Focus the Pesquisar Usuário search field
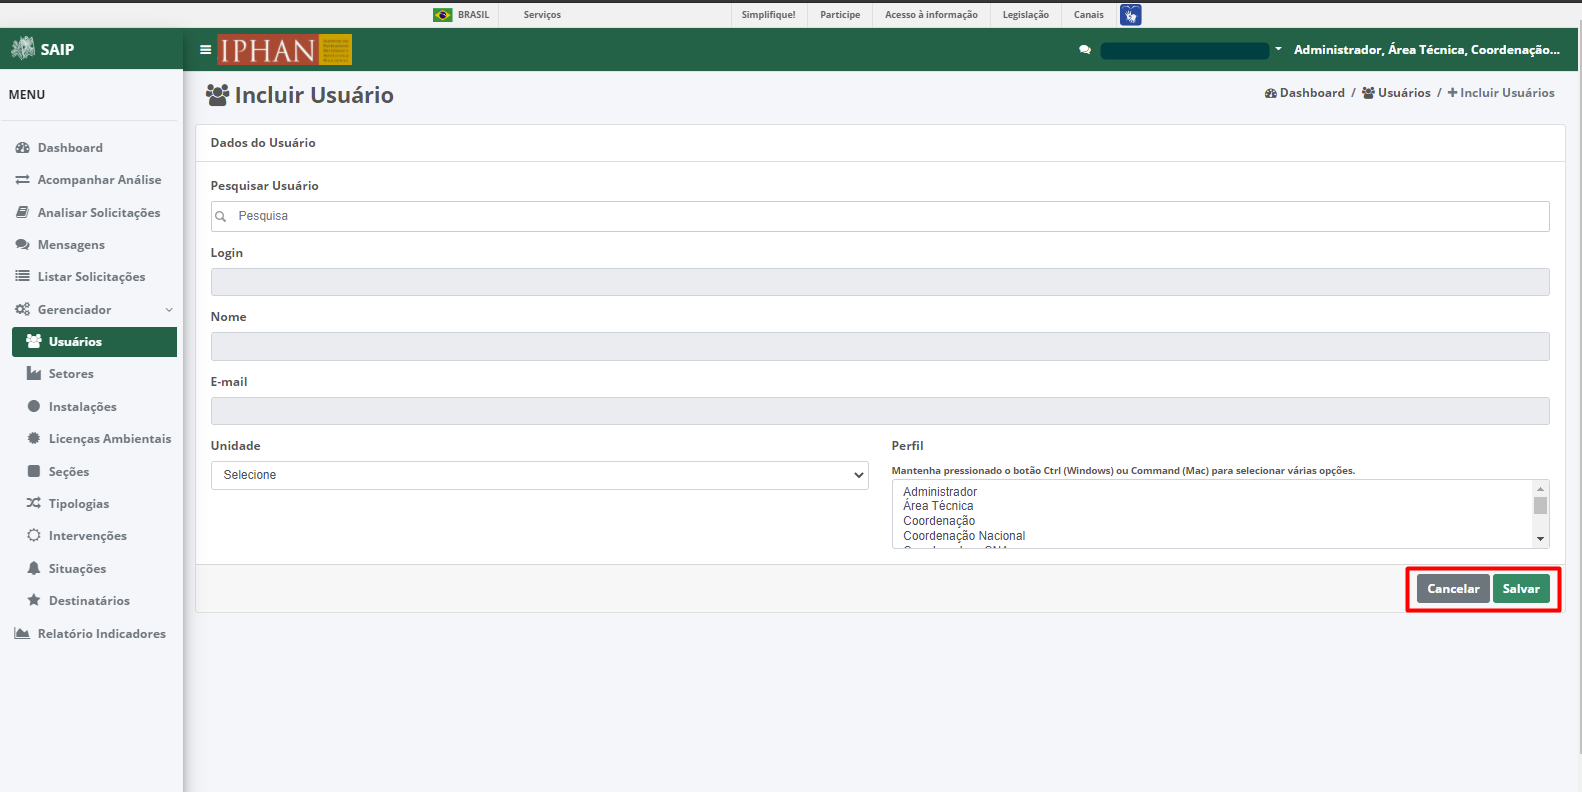Image resolution: width=1582 pixels, height=792 pixels. pyautogui.click(x=880, y=216)
